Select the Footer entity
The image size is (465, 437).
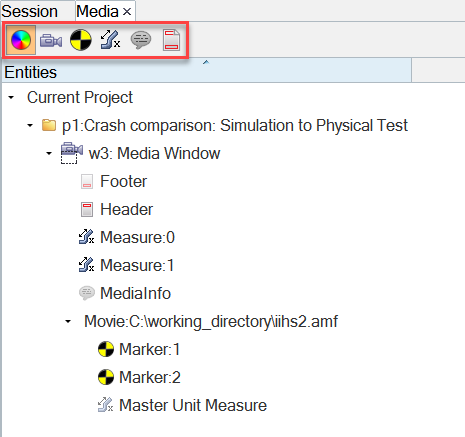point(123,181)
